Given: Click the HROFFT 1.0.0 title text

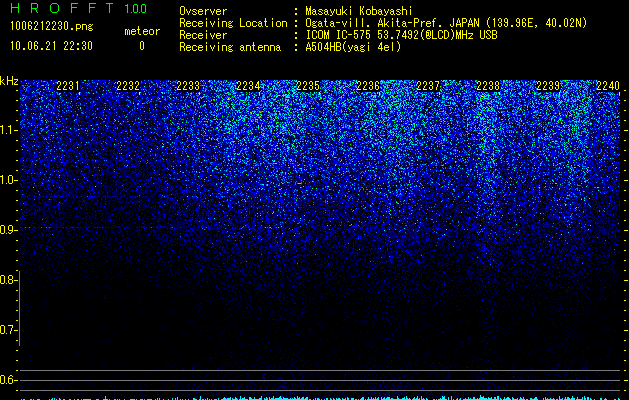Looking at the screenshot, I should tap(78, 8).
